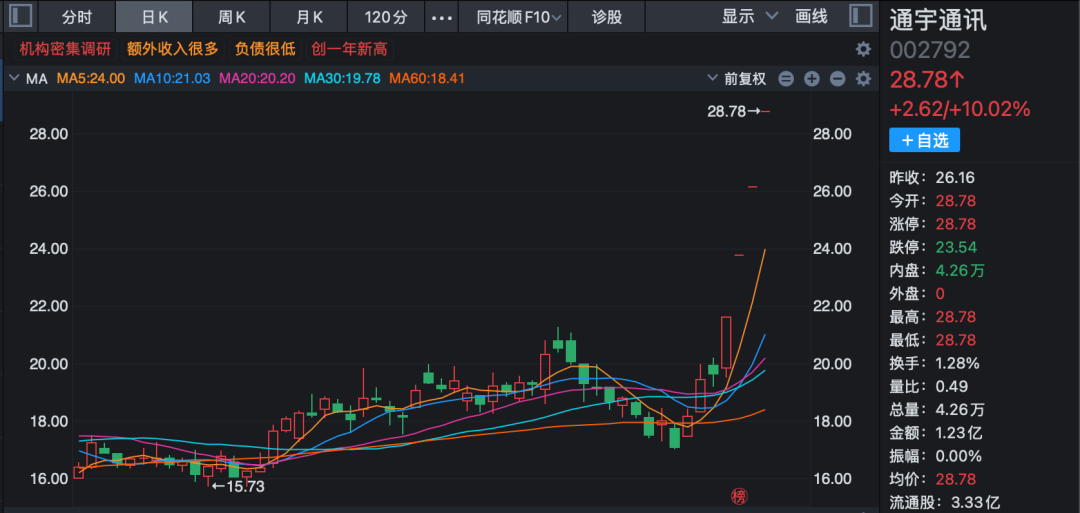Image resolution: width=1080 pixels, height=513 pixels.
Task: Click the plus zoom-in chart icon
Action: pos(811,79)
